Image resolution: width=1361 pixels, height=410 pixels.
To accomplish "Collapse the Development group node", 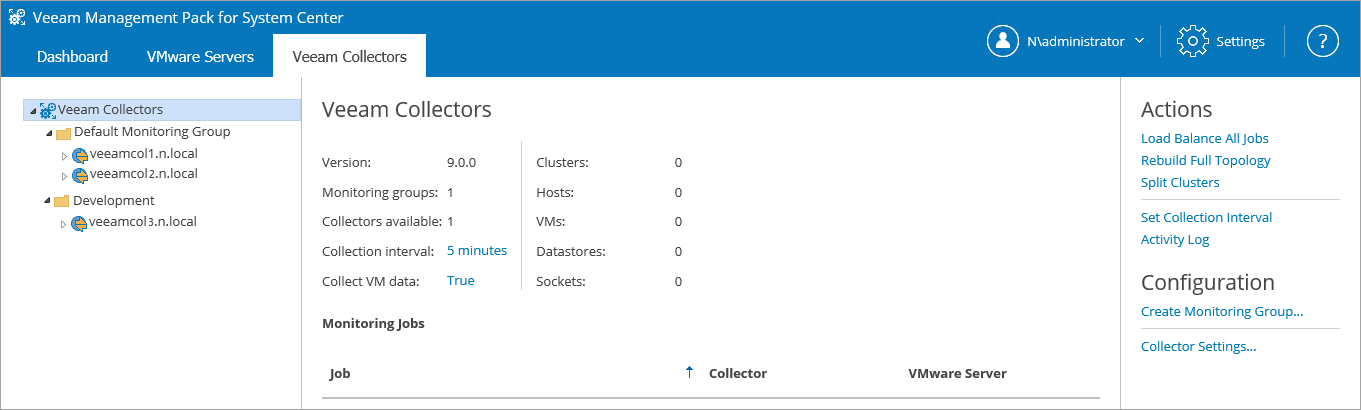I will click(x=47, y=201).
